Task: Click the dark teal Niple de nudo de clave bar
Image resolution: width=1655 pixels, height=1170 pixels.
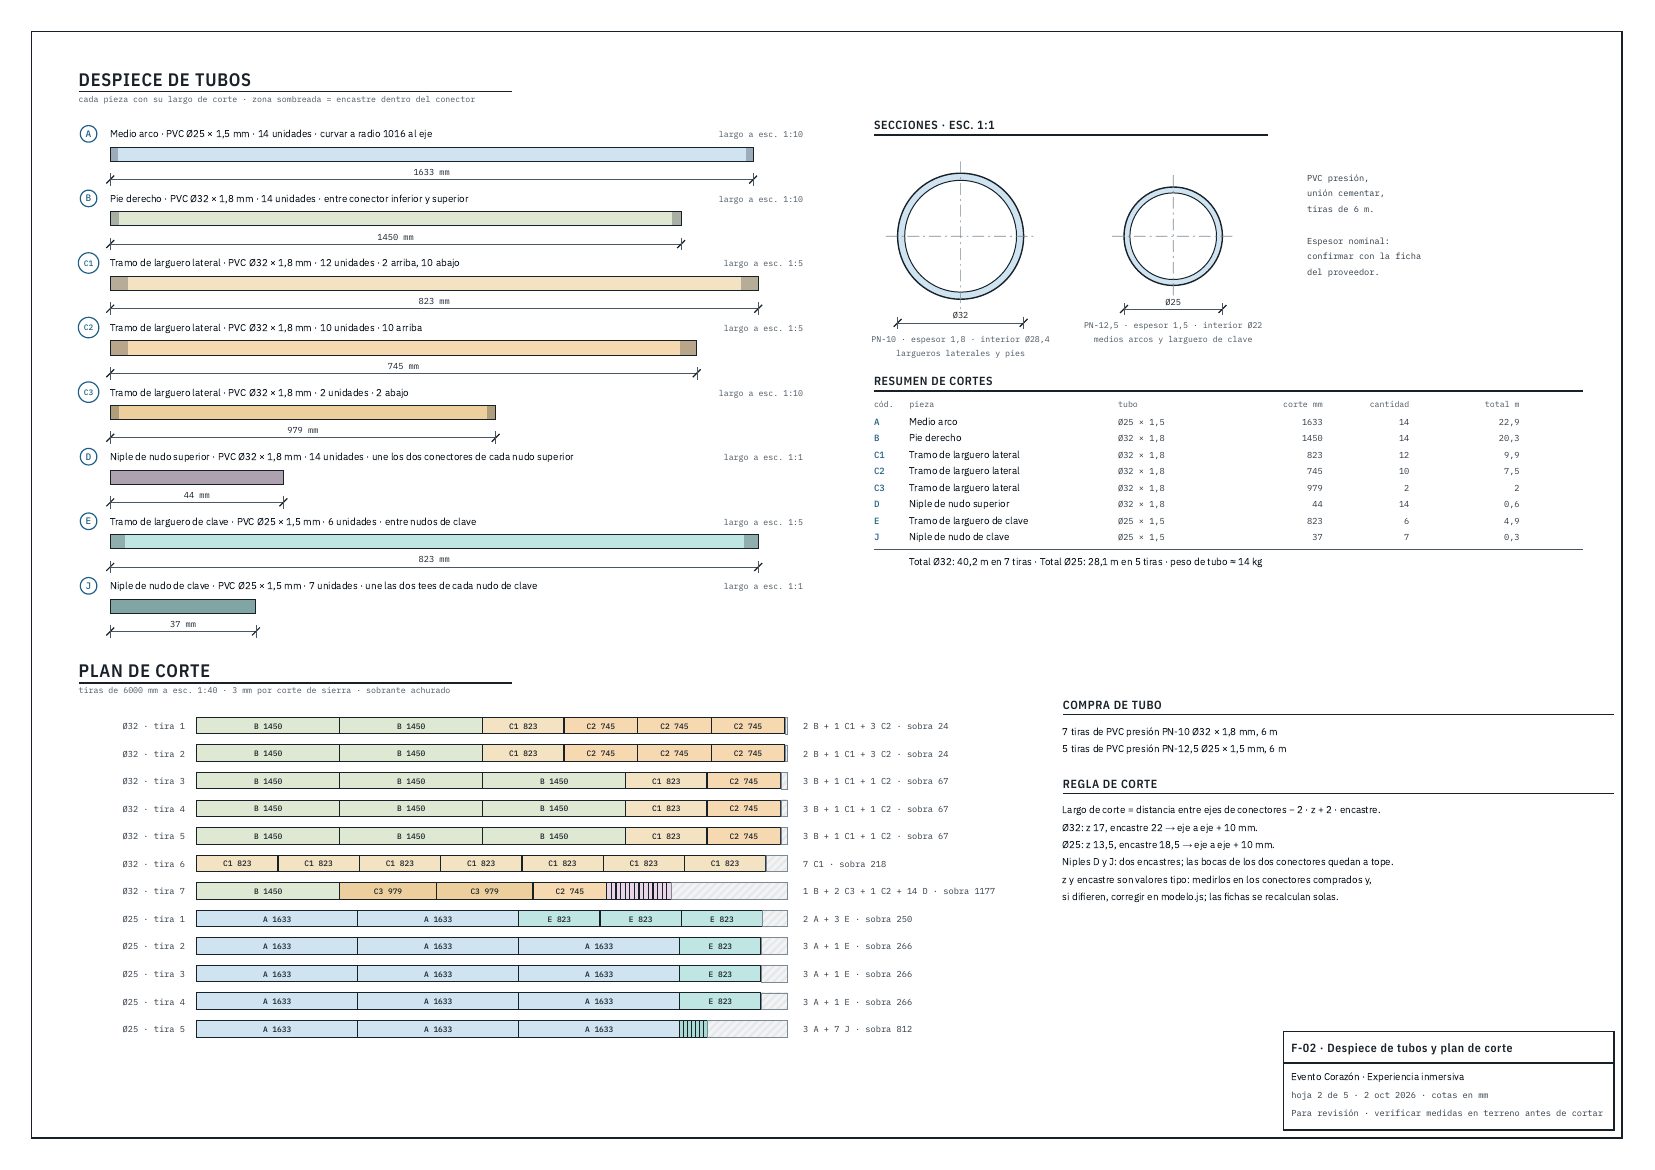Action: pos(183,606)
